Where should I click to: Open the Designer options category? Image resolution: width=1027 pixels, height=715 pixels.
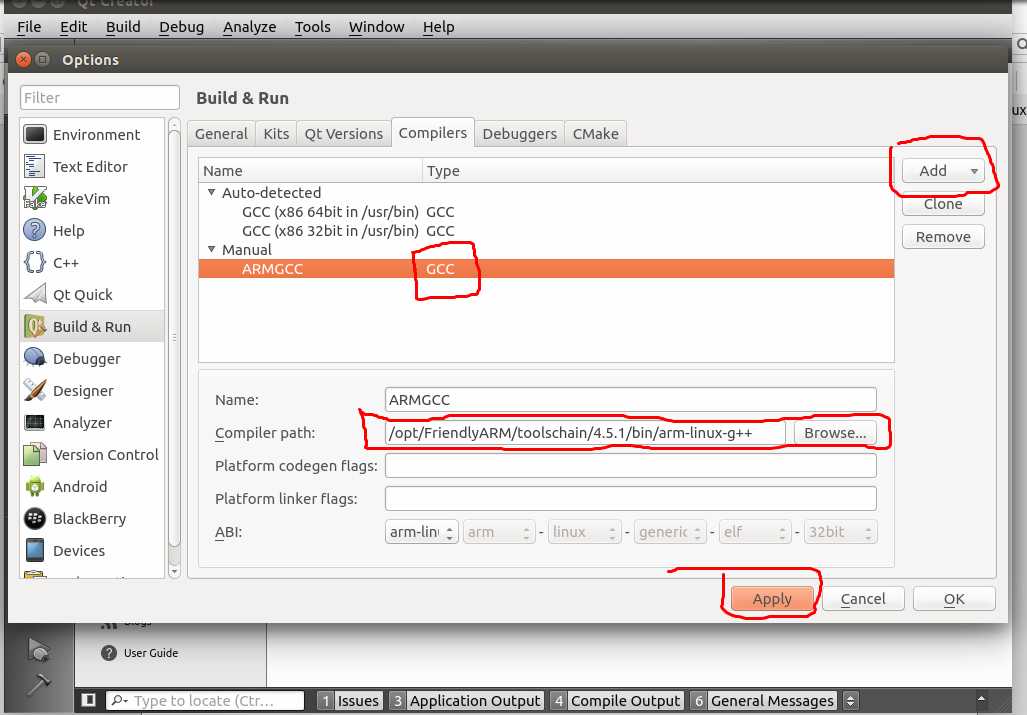[92, 390]
